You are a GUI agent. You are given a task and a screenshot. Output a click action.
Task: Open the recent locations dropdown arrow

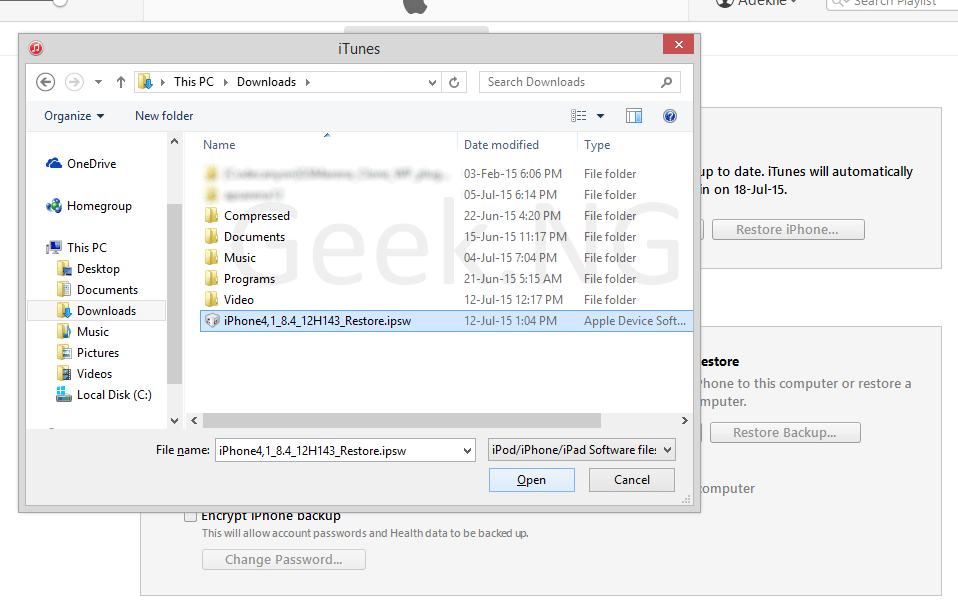click(x=98, y=82)
